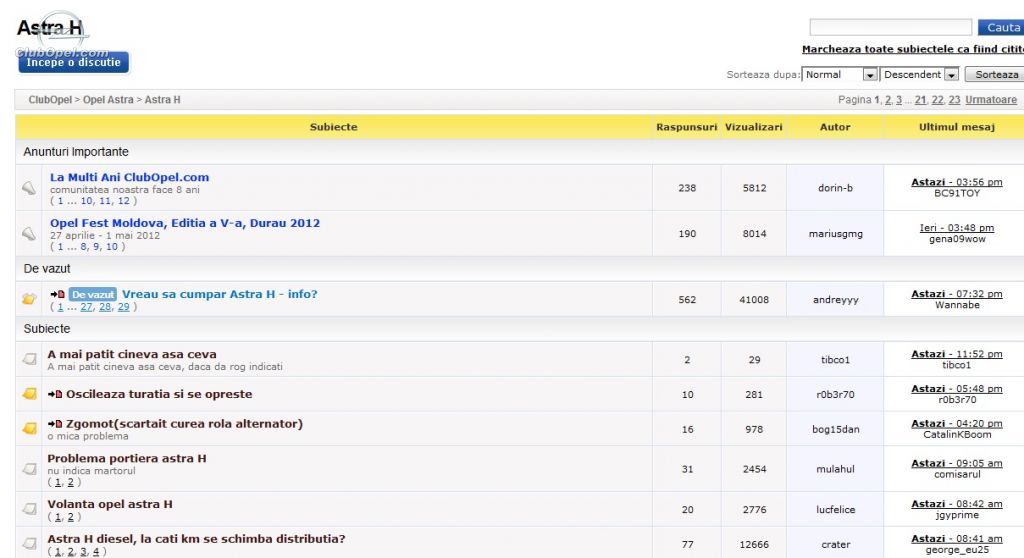Open Vreau sa cumpar Astra H thread
The image size is (1024, 558).
point(219,294)
